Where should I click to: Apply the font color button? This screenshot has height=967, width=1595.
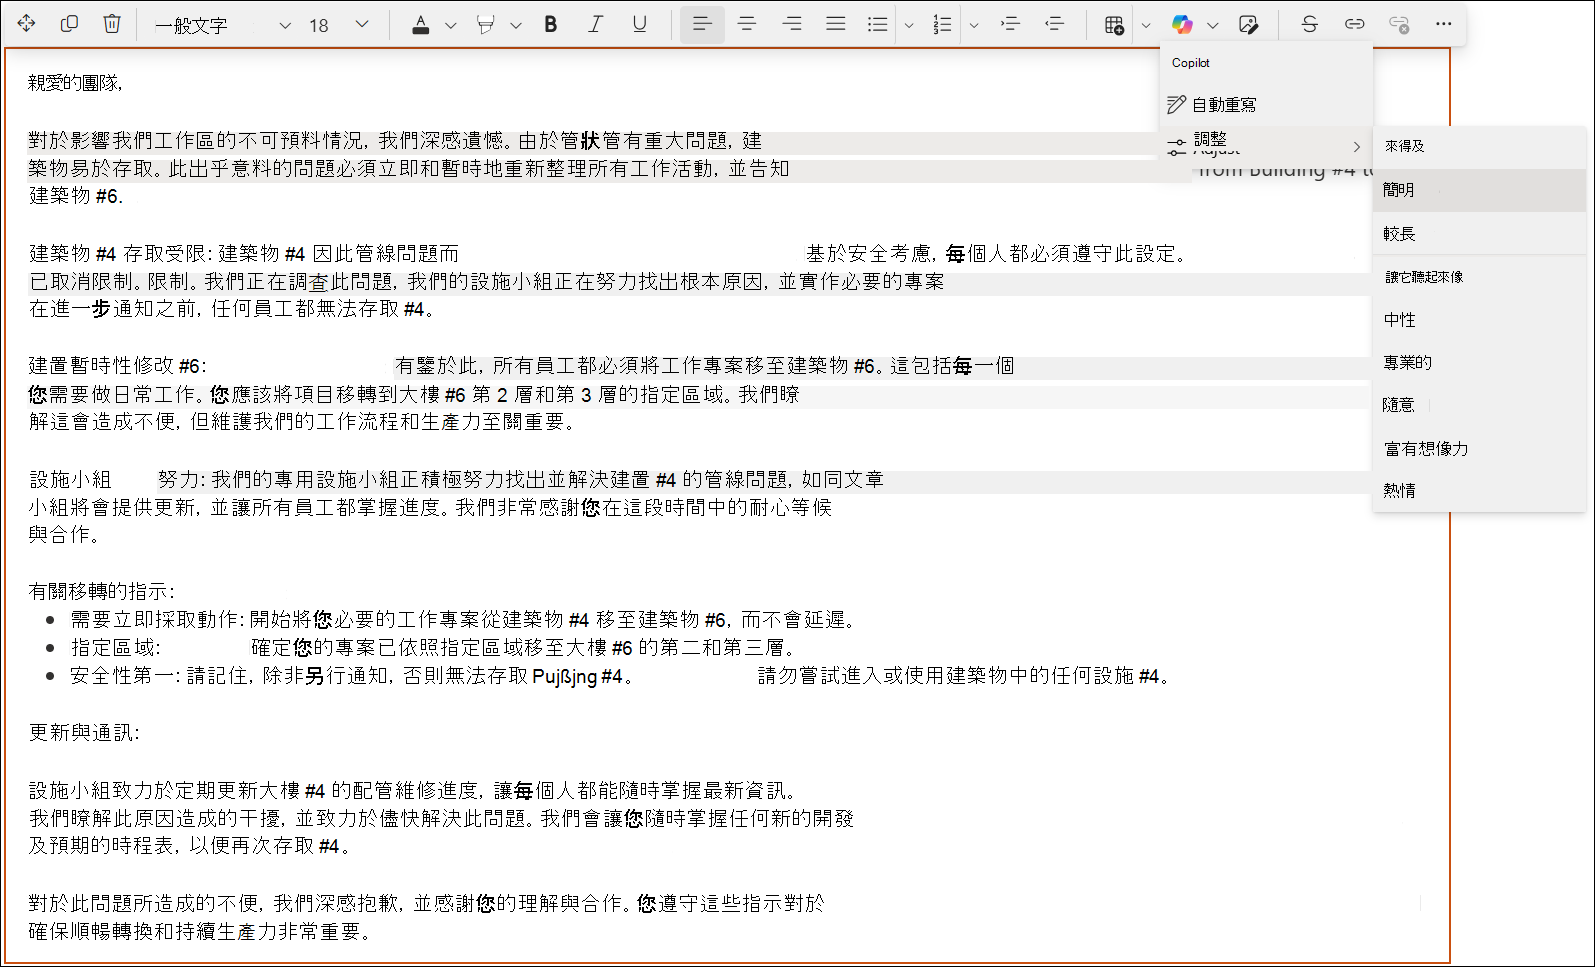[421, 25]
